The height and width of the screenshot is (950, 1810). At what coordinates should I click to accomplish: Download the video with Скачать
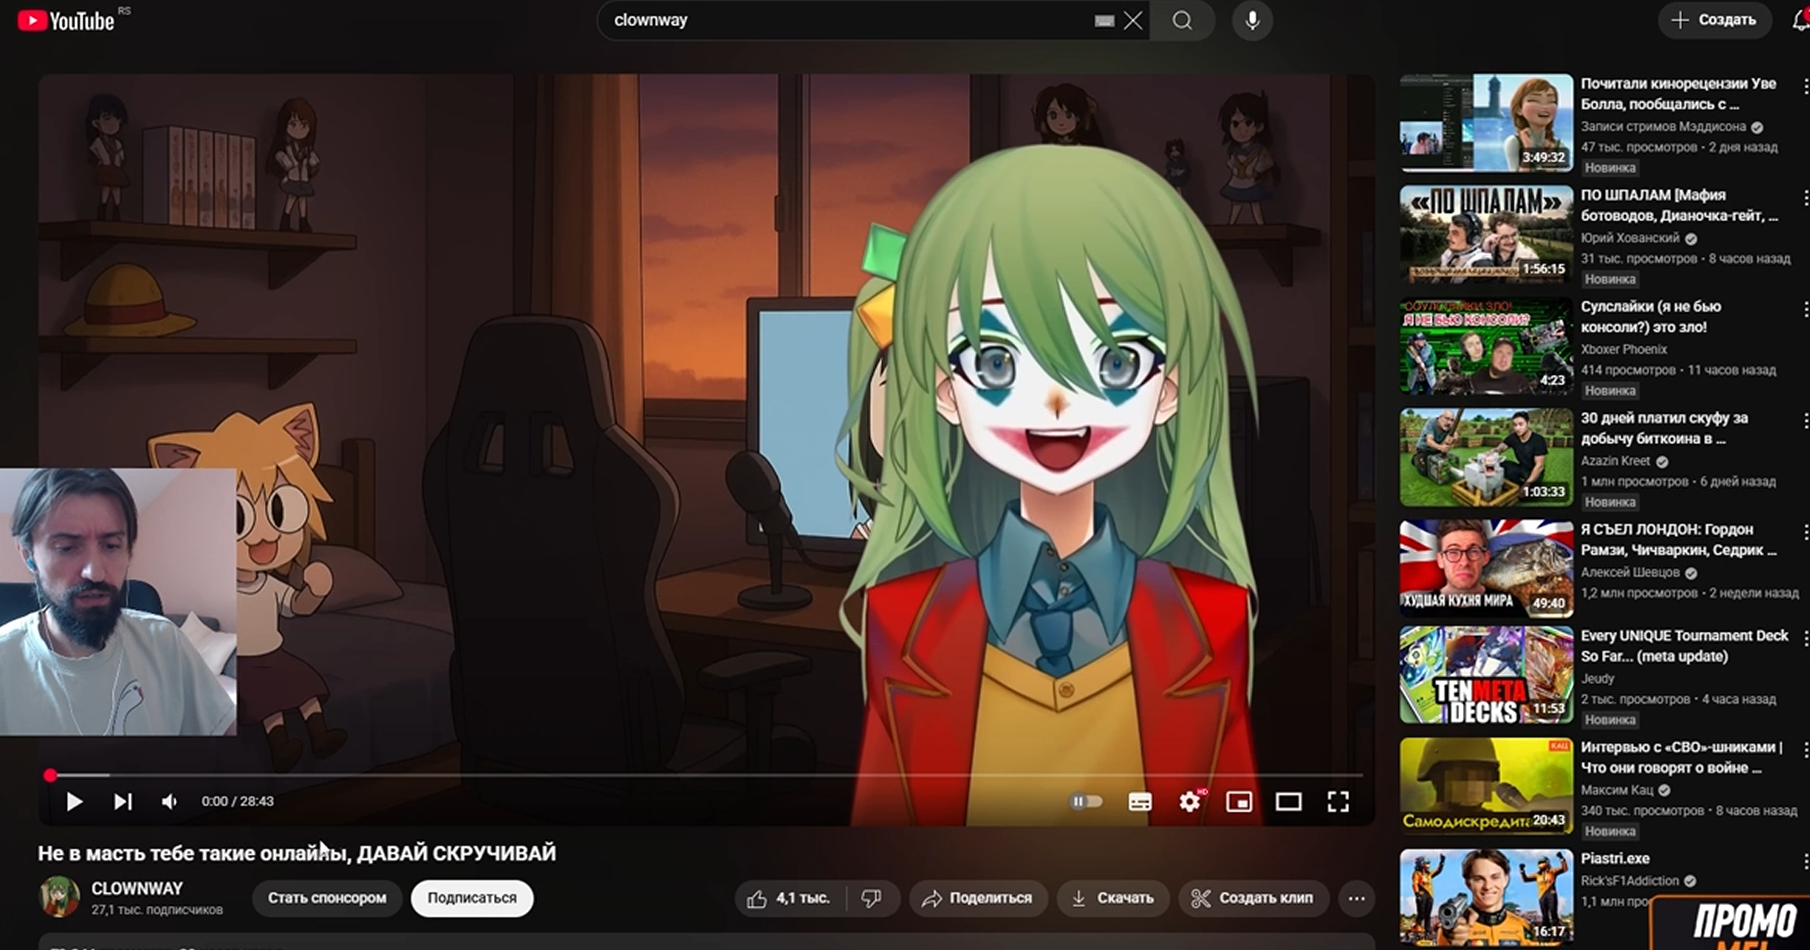(x=1112, y=898)
